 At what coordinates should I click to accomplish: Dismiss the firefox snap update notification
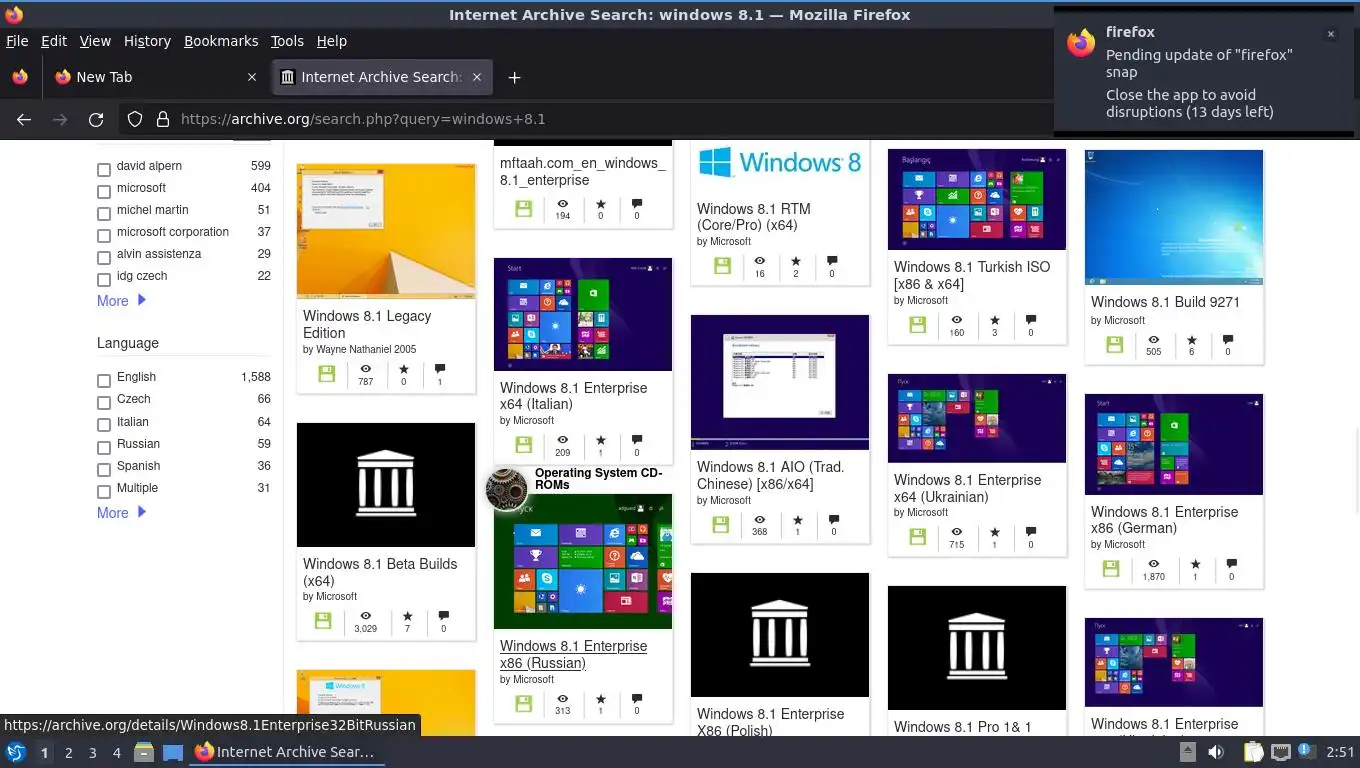(x=1330, y=34)
